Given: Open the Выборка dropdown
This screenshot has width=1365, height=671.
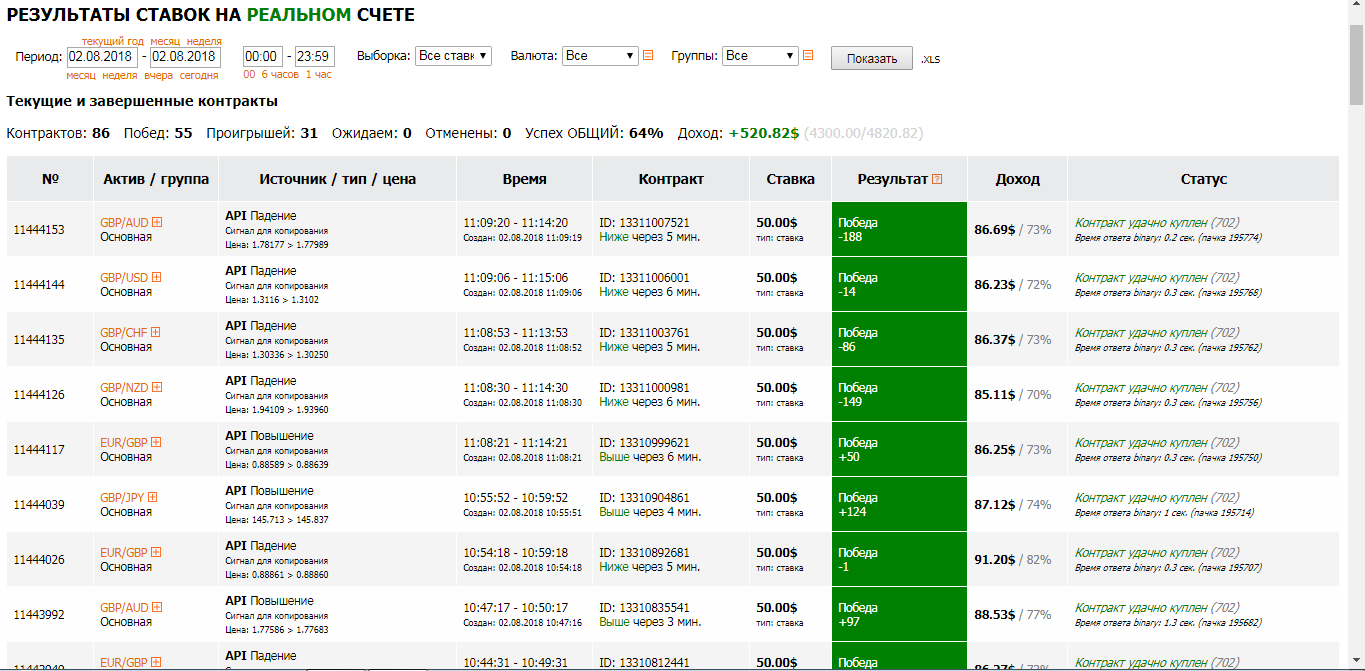Looking at the screenshot, I should [x=454, y=56].
